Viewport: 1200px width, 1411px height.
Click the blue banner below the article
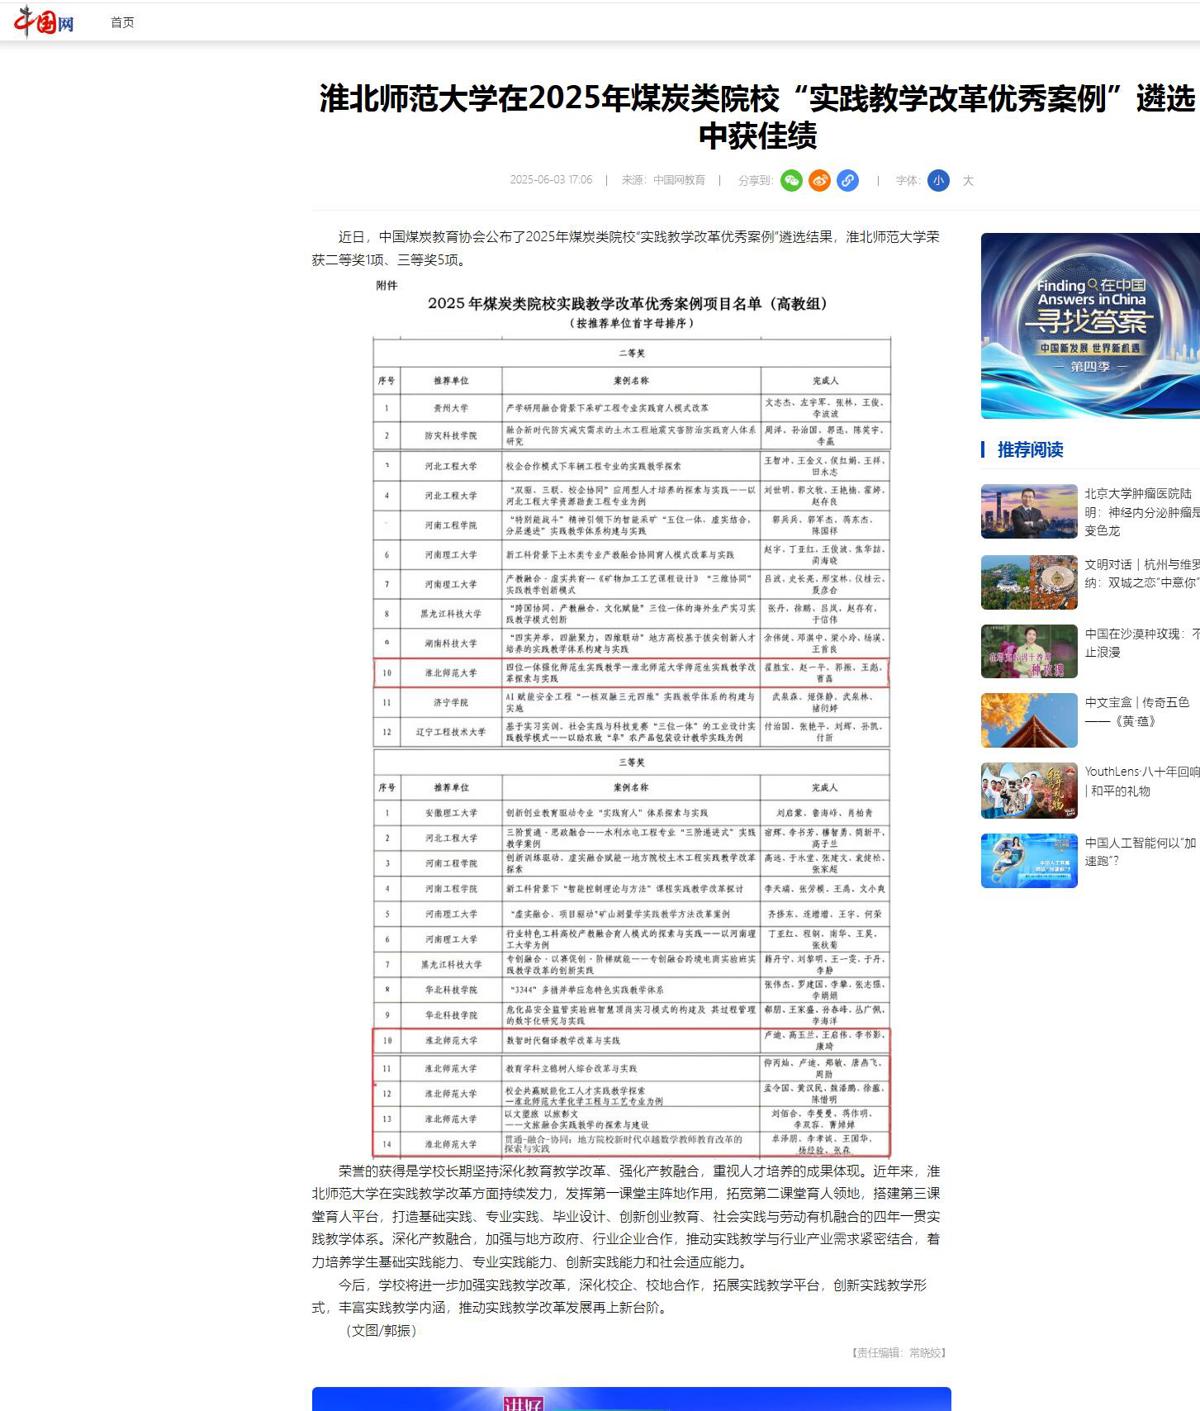[631, 1398]
